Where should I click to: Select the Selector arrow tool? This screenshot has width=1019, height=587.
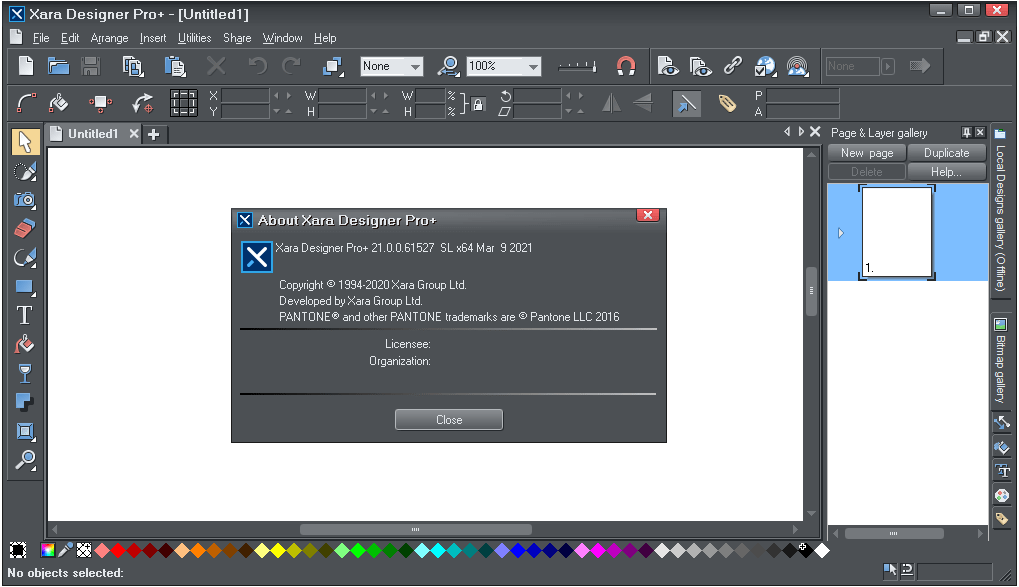click(x=25, y=142)
